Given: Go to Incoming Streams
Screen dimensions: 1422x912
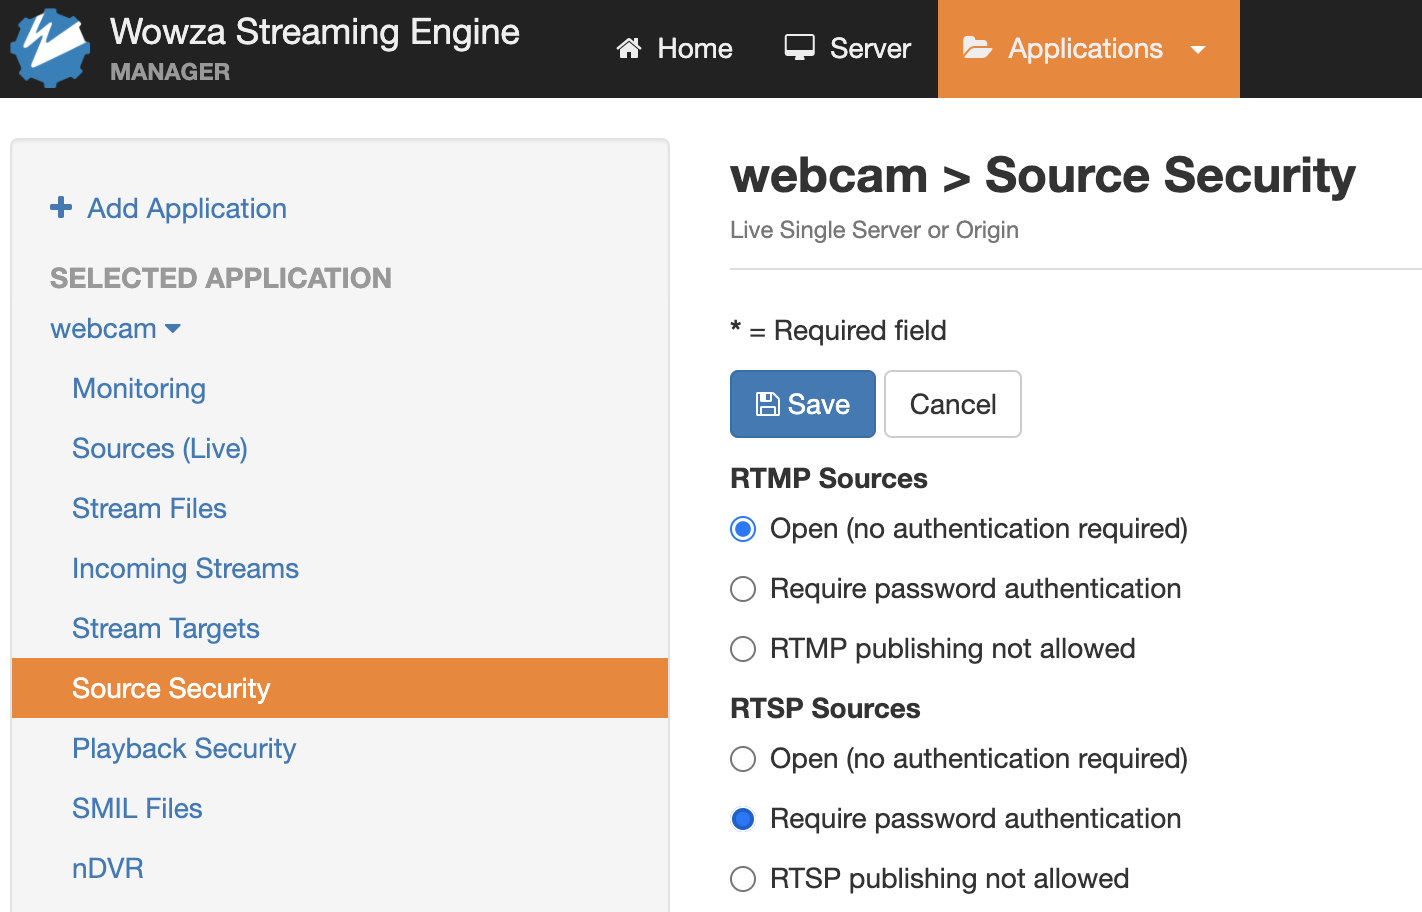Looking at the screenshot, I should tap(185, 568).
